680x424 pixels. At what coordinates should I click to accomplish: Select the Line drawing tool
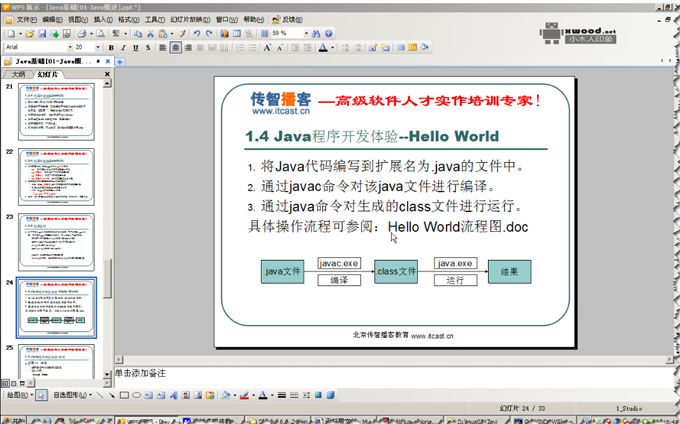[x=100, y=395]
